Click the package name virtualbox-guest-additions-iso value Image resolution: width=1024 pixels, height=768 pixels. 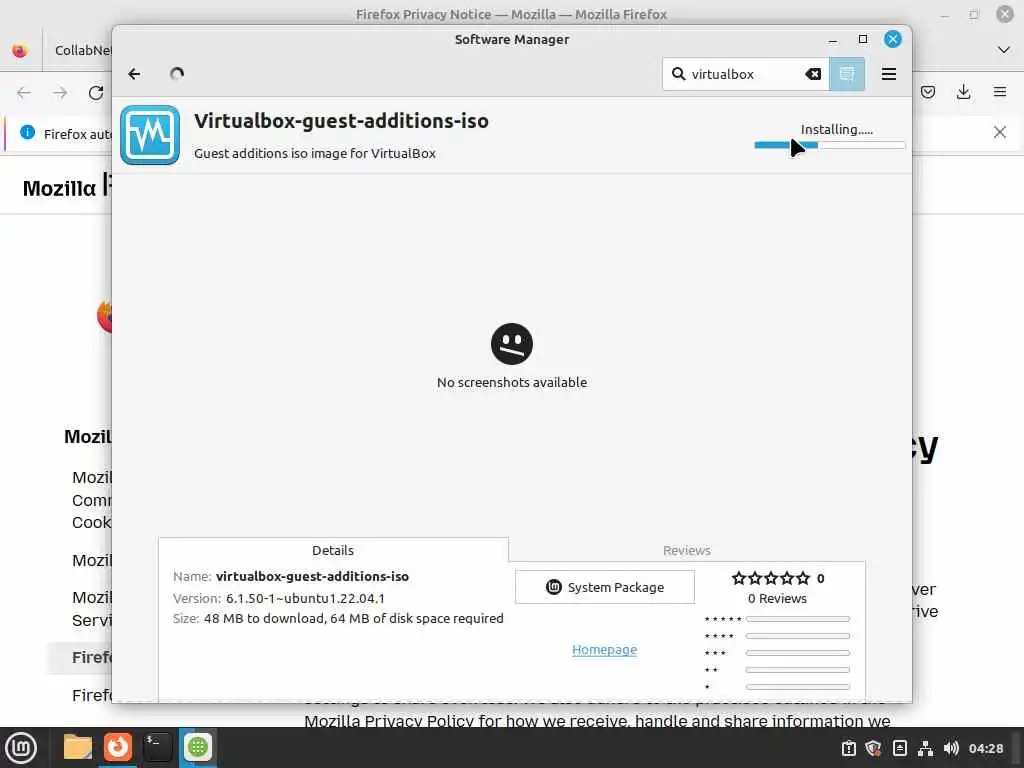(312, 577)
